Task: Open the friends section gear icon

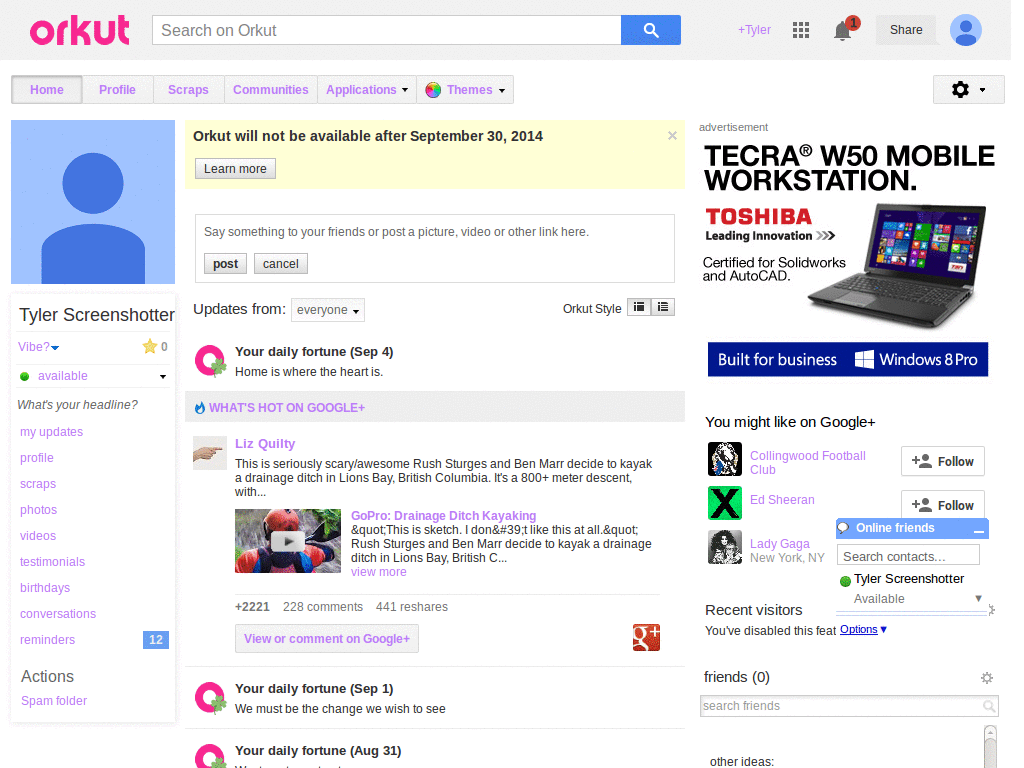Action: click(x=987, y=678)
